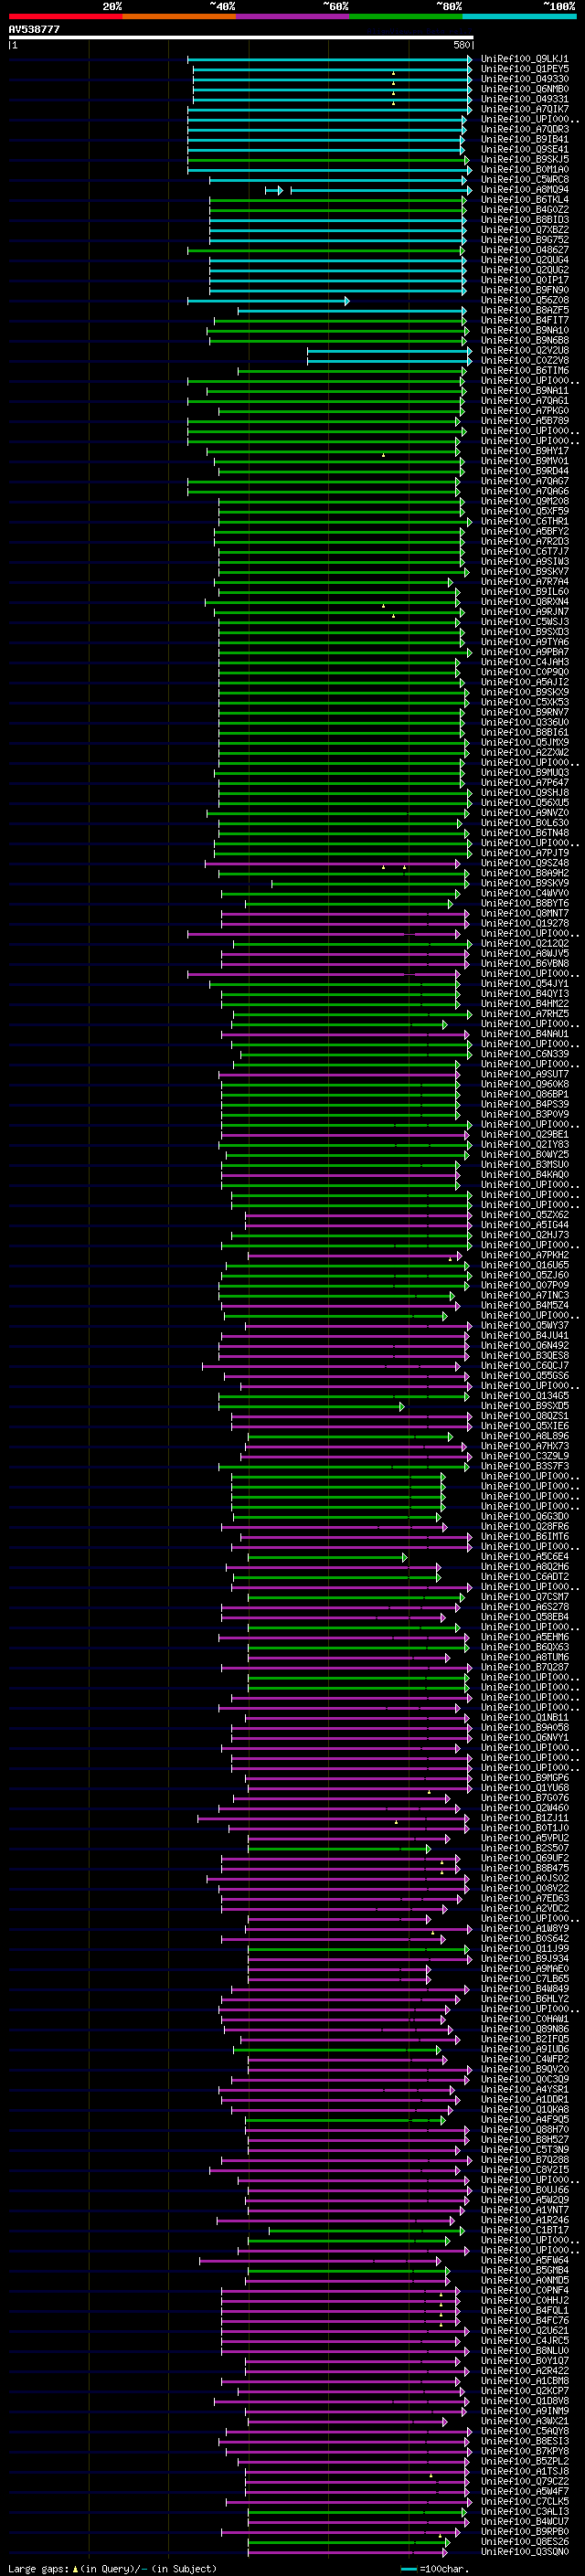585x2576 pixels.
Task: Select the UniRef100_Q79CZ2 label
Action: [524, 2481]
